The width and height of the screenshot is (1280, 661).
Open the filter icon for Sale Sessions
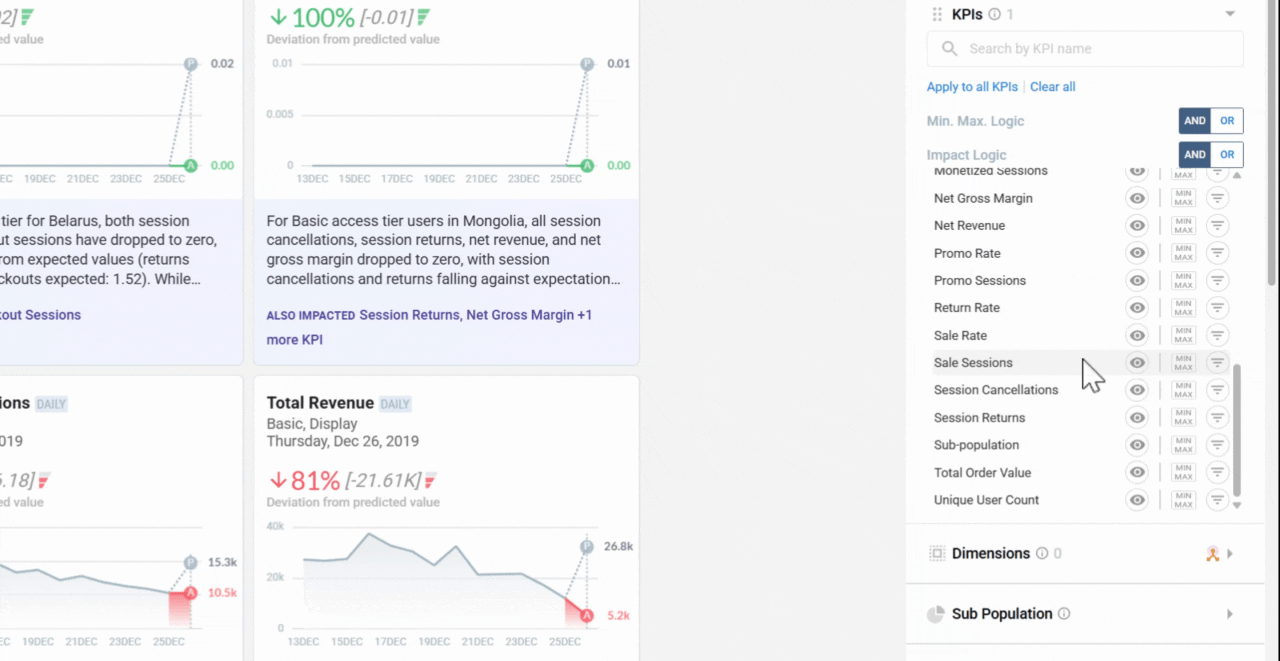click(1217, 363)
